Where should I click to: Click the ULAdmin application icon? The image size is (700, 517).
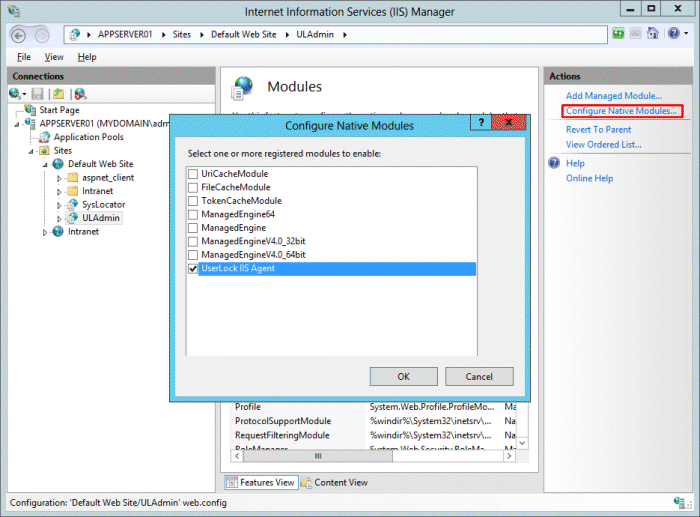(72, 218)
